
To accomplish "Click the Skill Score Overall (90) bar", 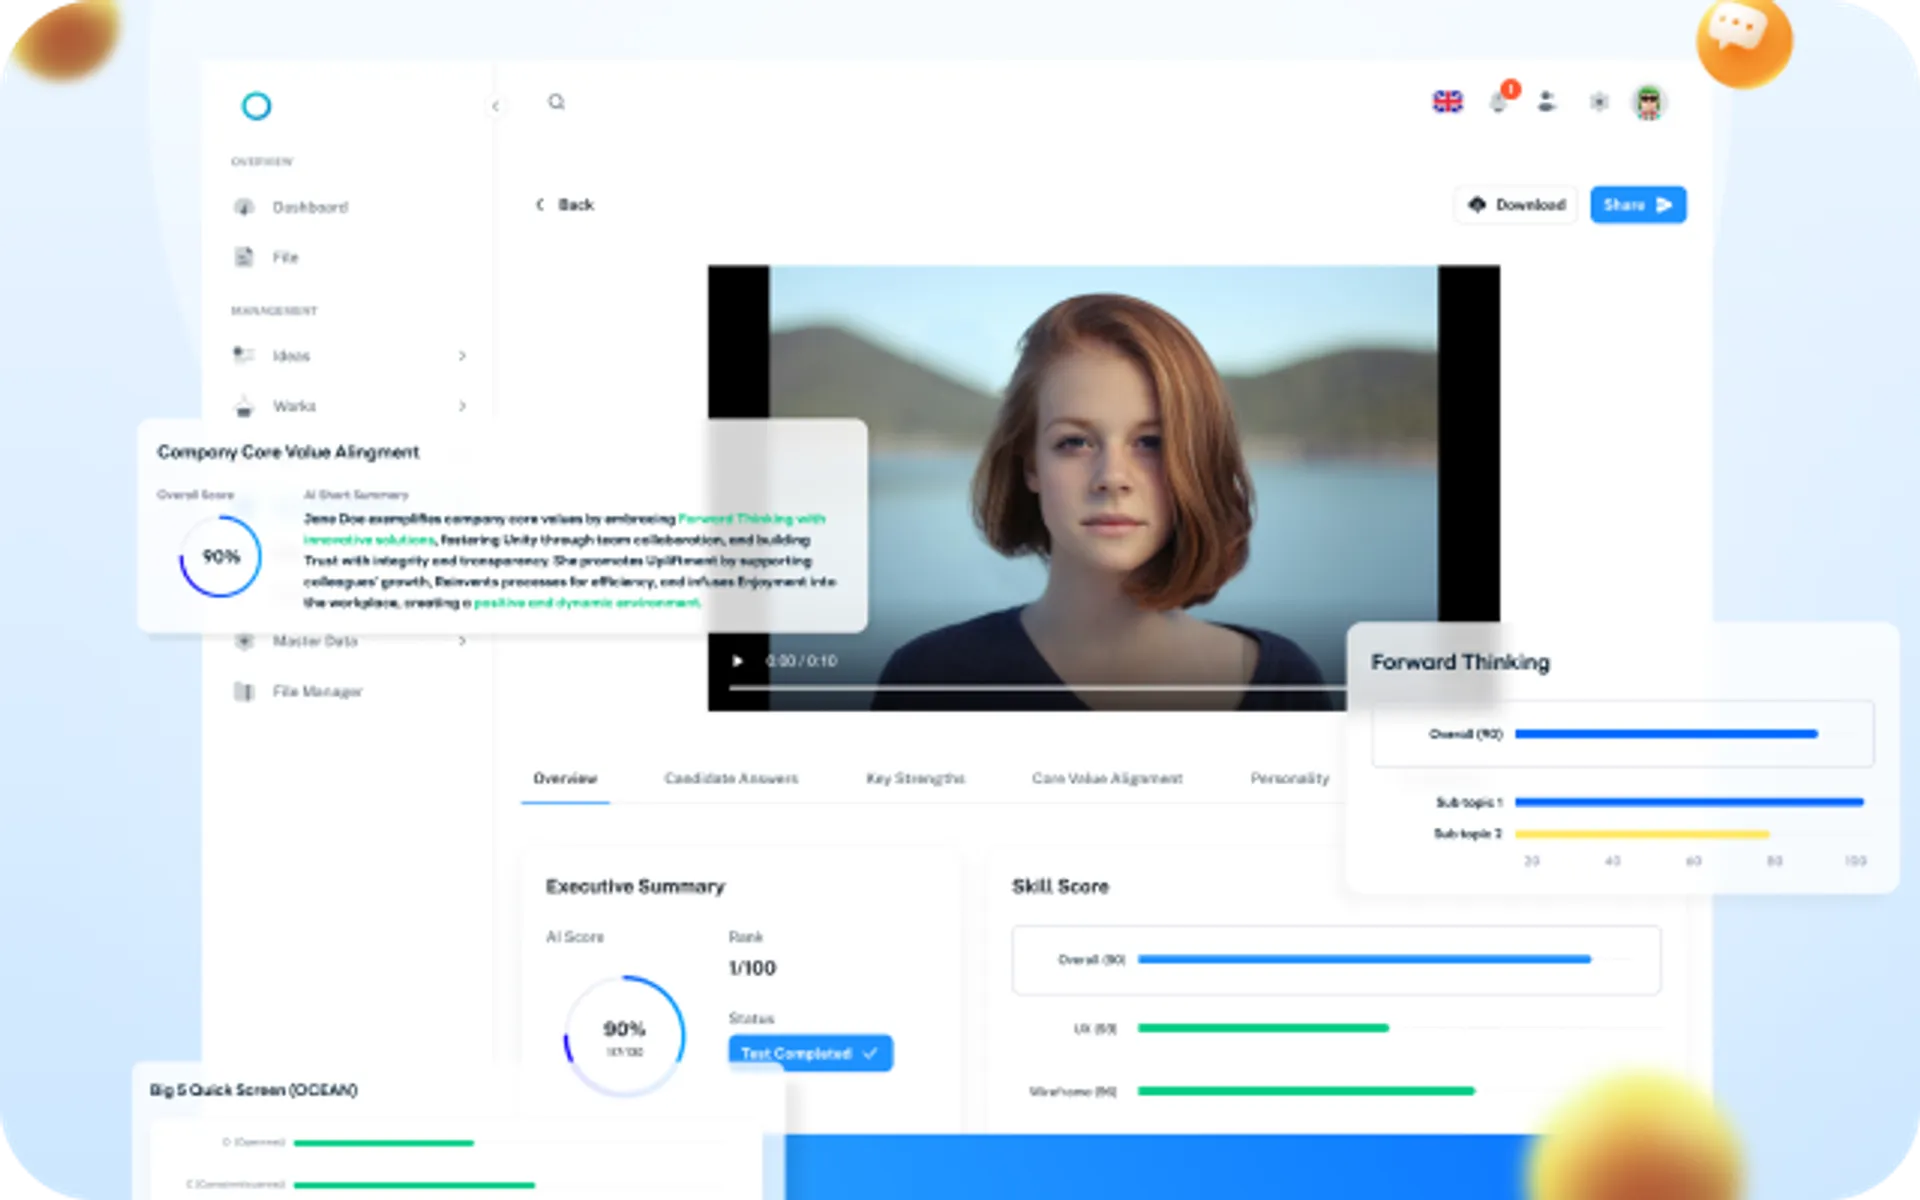I will click(1364, 960).
